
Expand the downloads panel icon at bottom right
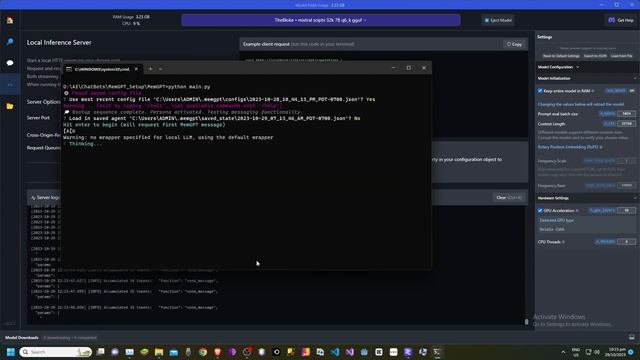[631, 337]
